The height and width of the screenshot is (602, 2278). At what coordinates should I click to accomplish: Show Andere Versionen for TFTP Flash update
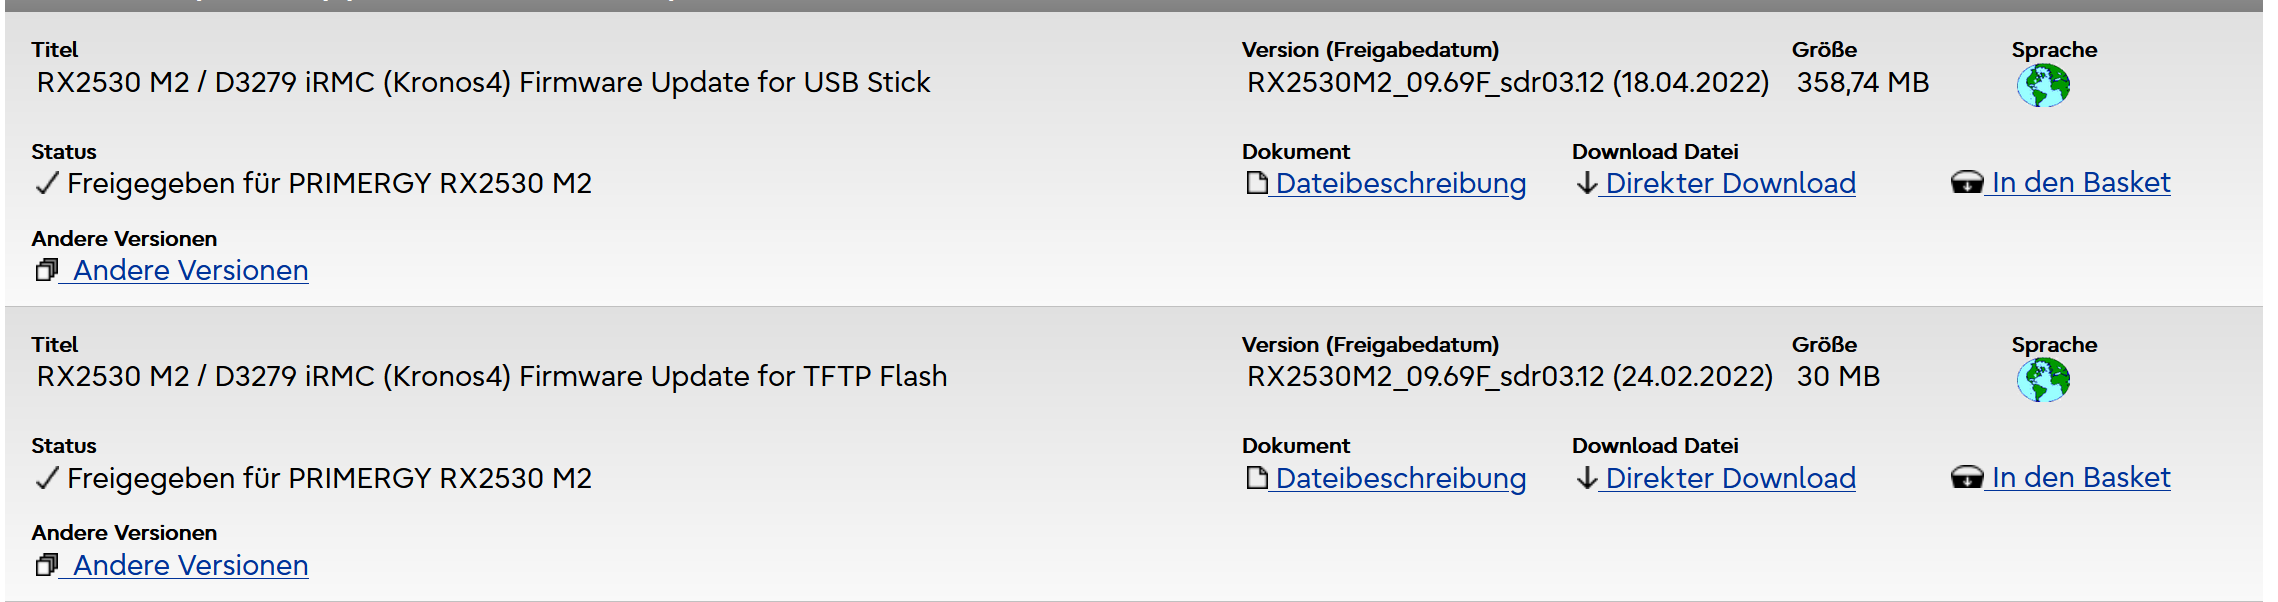coord(190,566)
